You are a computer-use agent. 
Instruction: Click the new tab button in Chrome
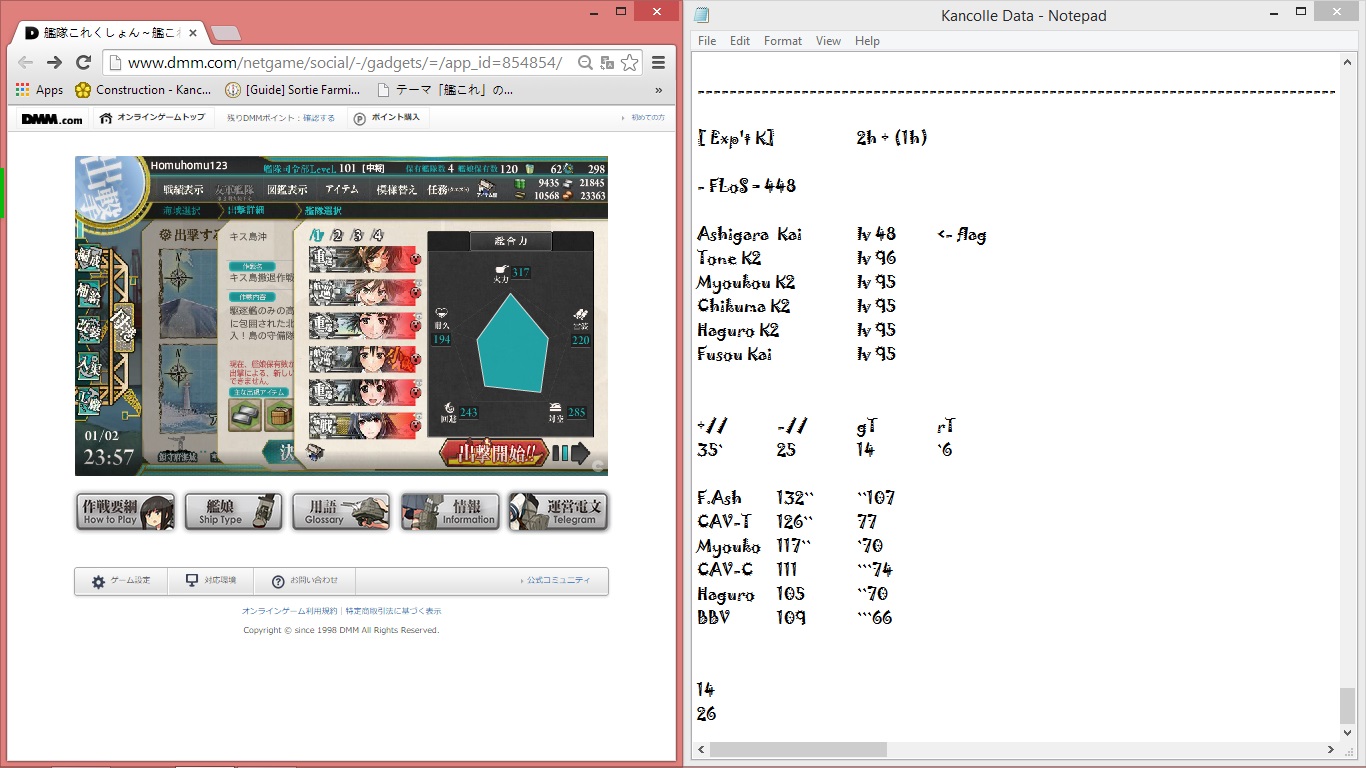pos(226,34)
